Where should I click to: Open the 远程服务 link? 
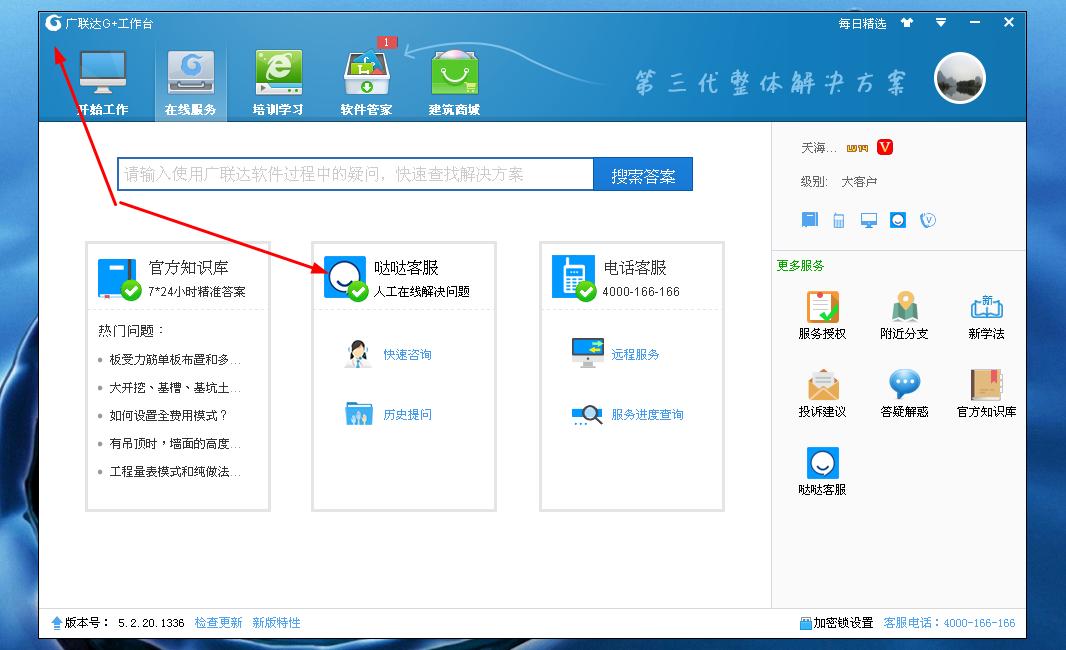(x=635, y=354)
